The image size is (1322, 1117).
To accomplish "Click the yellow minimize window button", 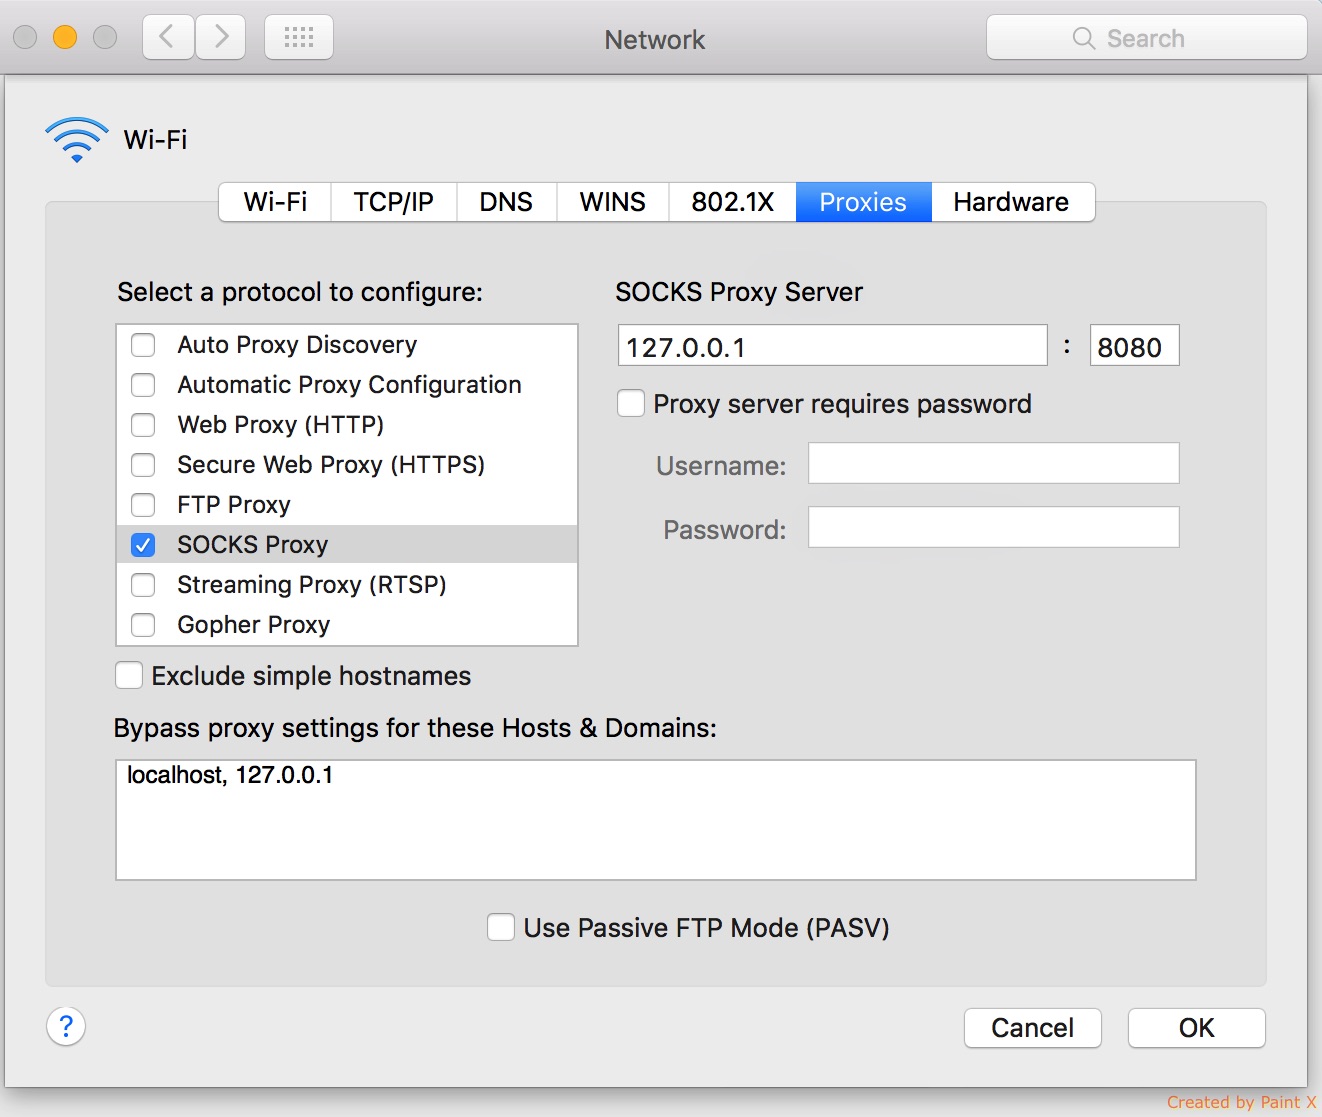I will pyautogui.click(x=65, y=38).
